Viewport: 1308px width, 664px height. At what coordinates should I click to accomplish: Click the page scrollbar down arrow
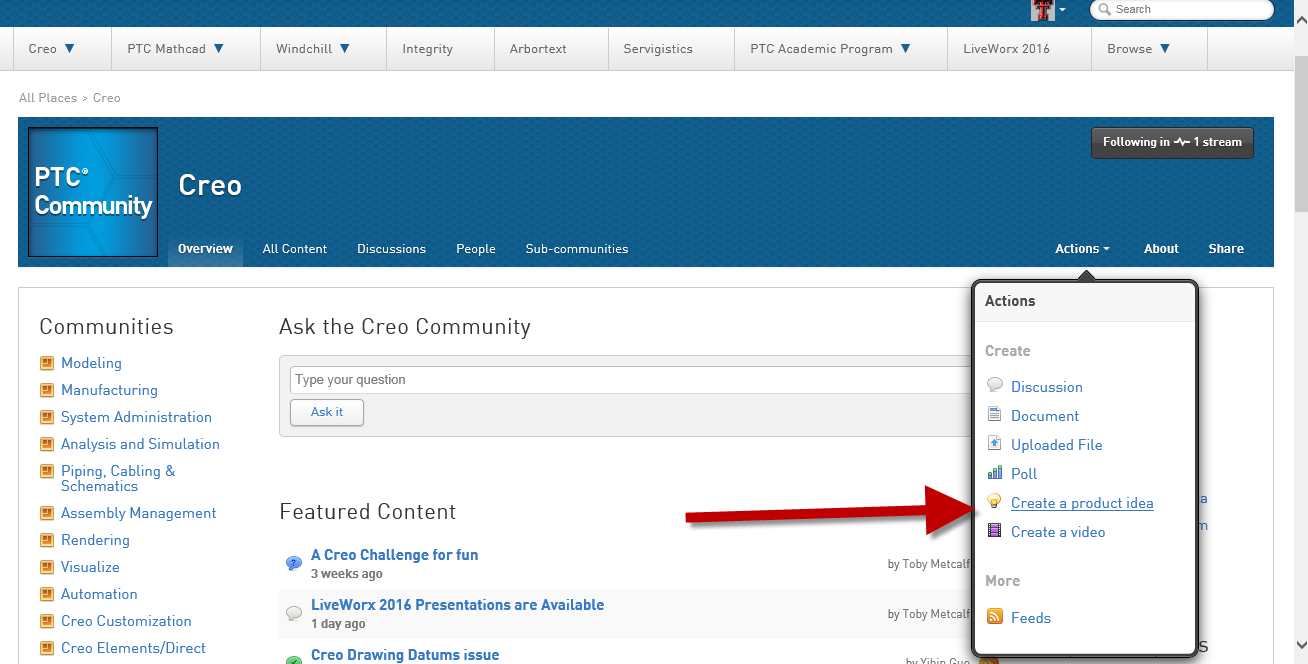coord(1300,646)
